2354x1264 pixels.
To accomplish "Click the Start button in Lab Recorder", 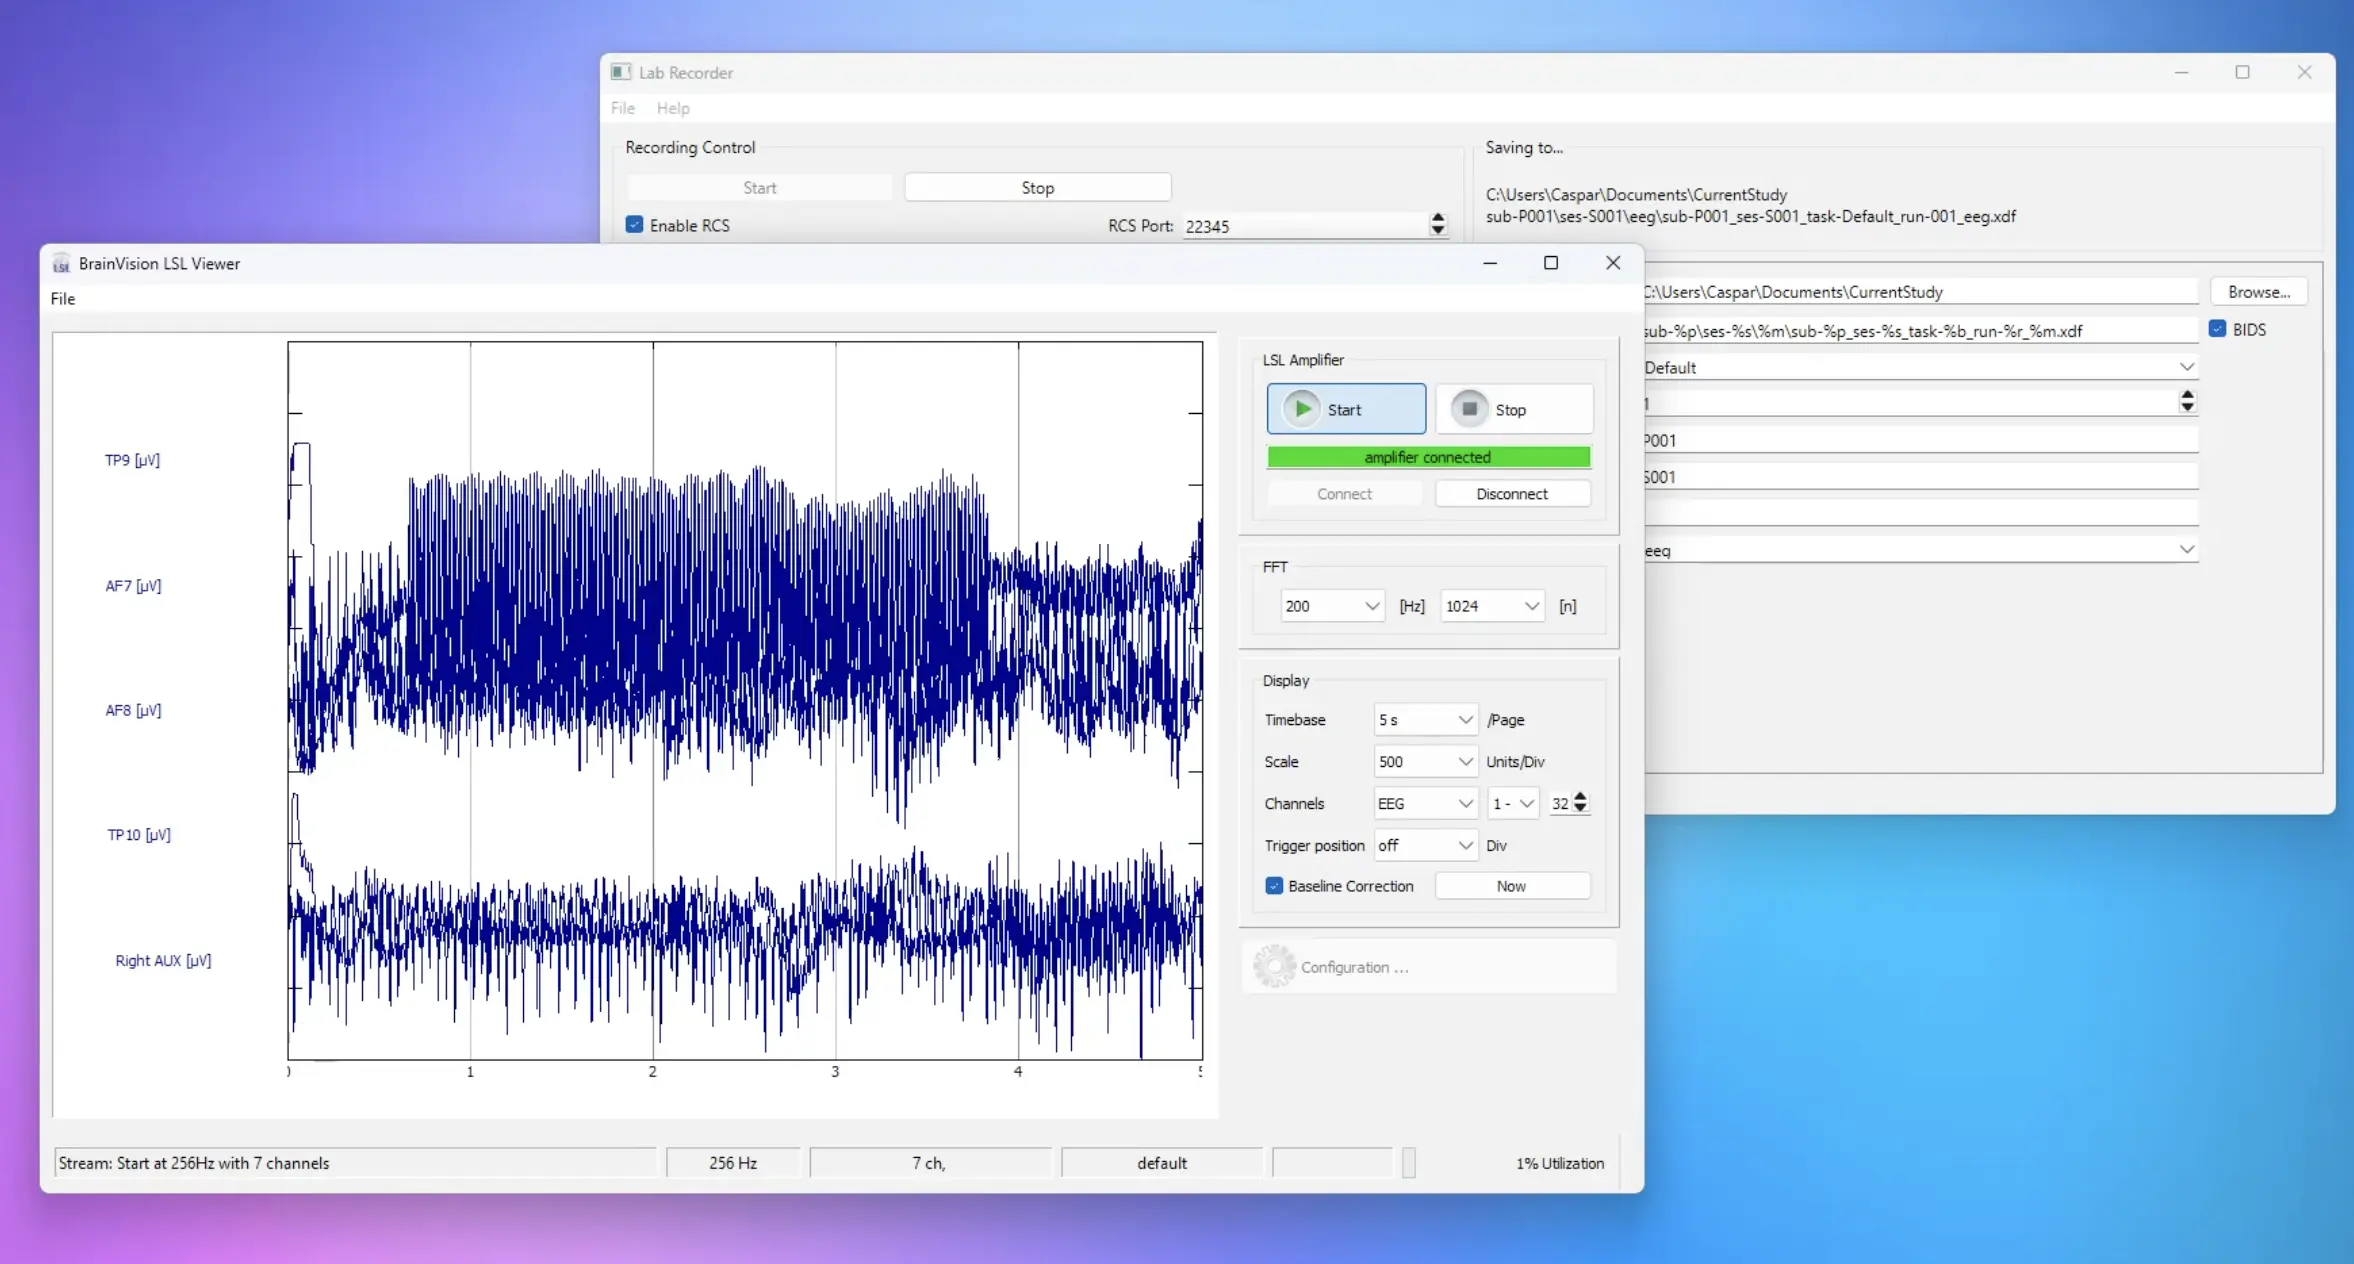I will click(x=759, y=187).
